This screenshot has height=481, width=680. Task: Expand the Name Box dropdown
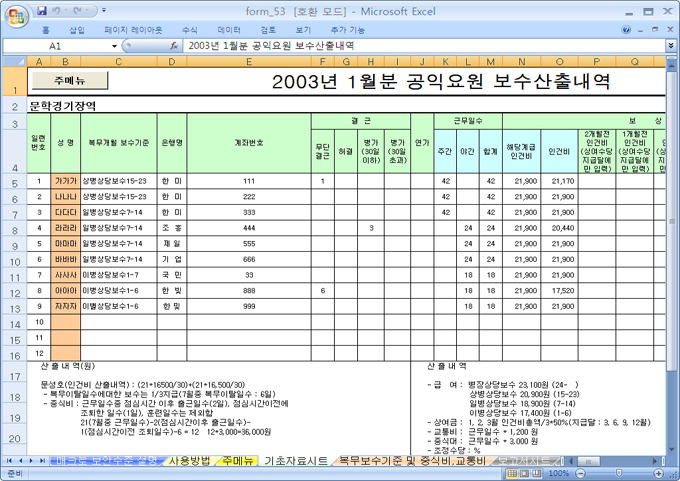coord(114,46)
